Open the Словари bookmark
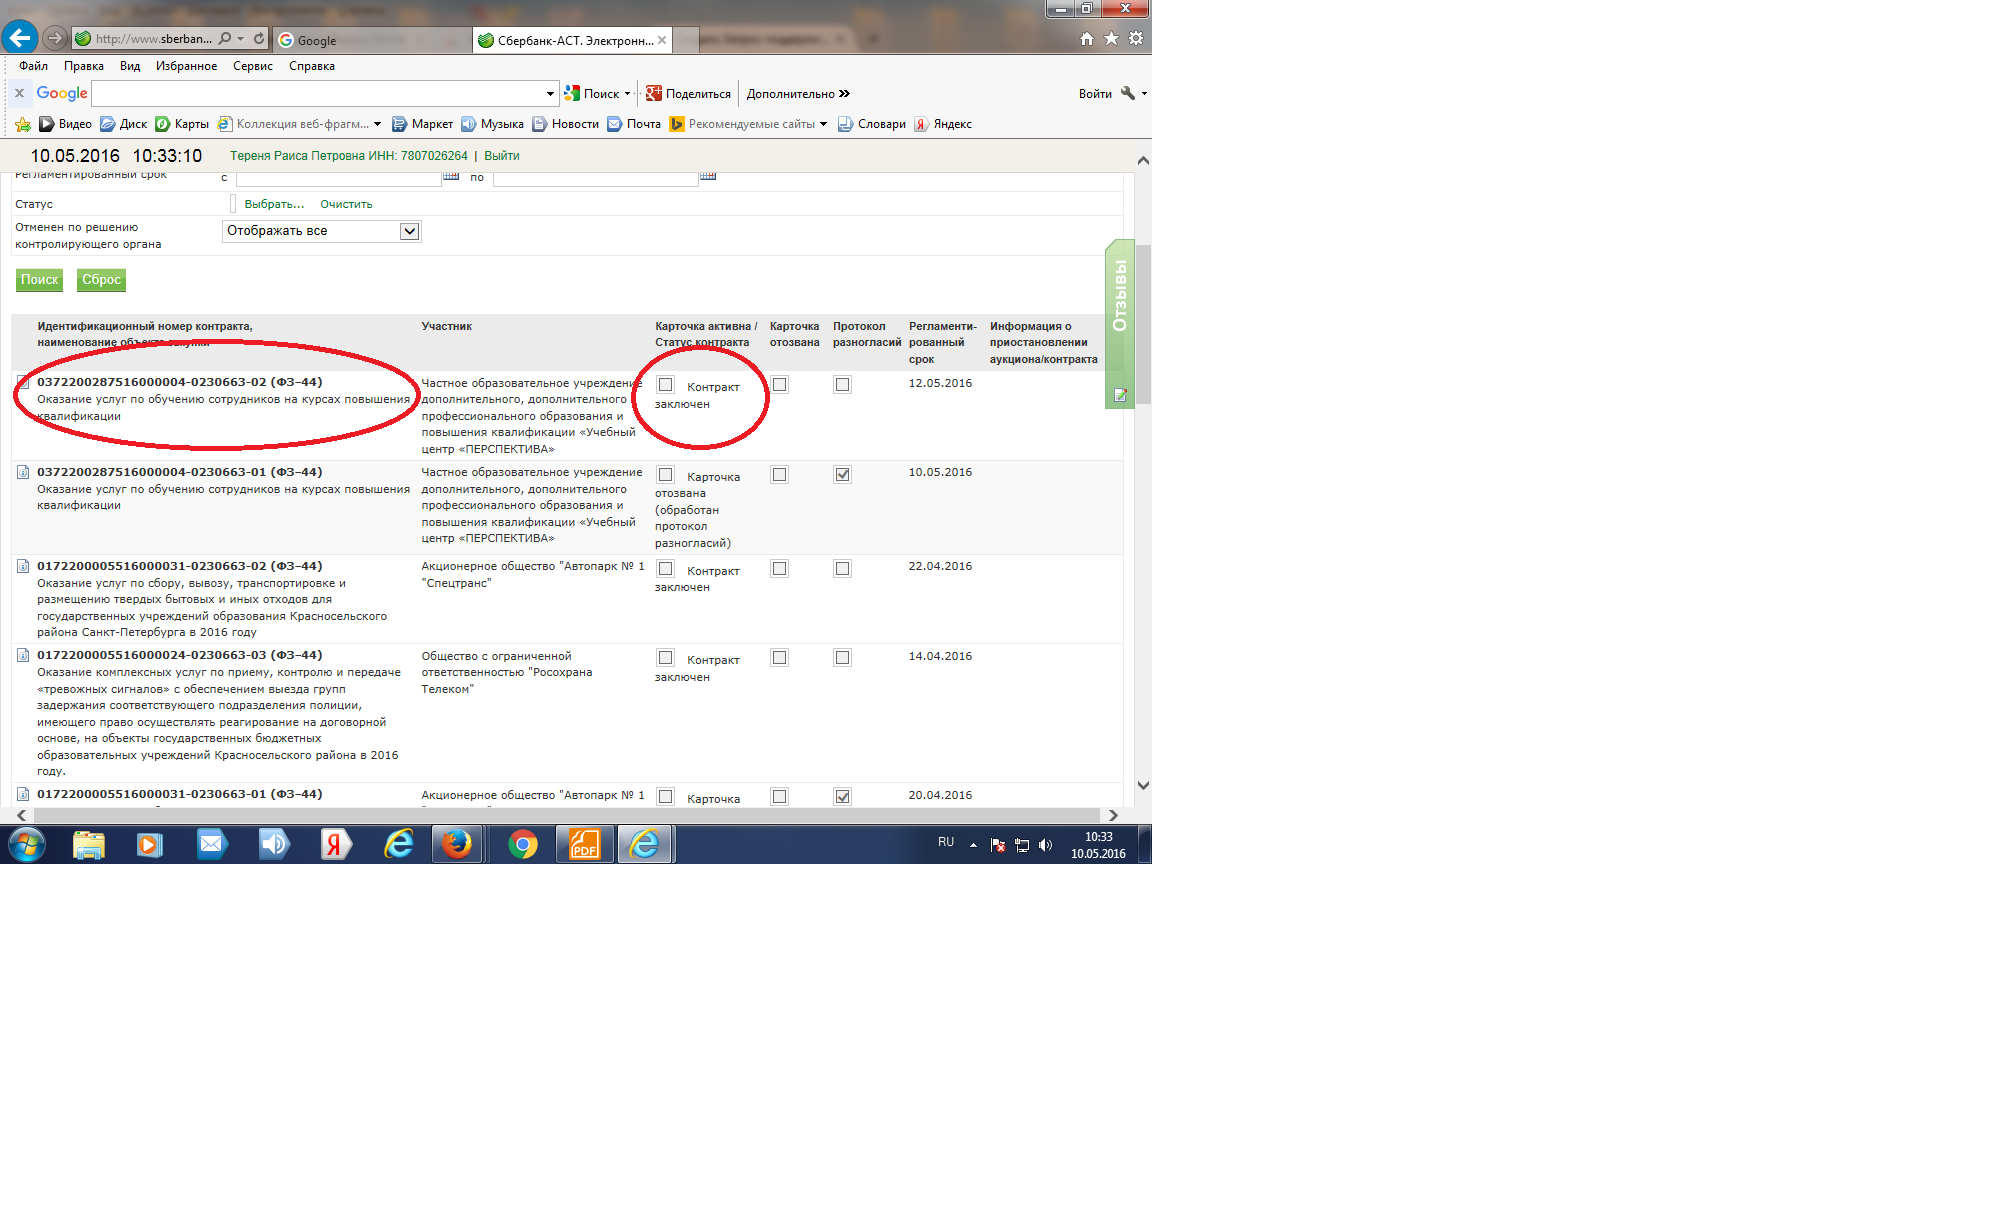 [871, 124]
